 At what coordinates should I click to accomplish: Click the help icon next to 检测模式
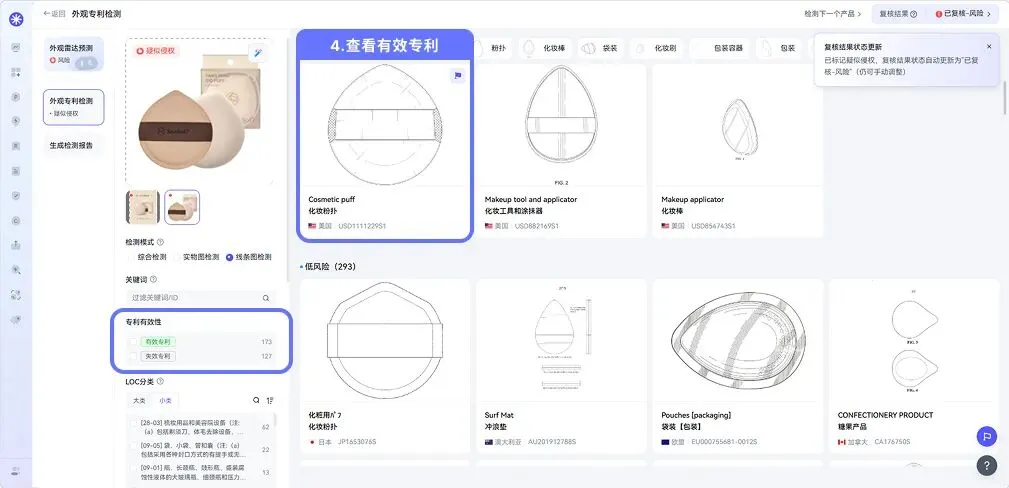pos(160,242)
